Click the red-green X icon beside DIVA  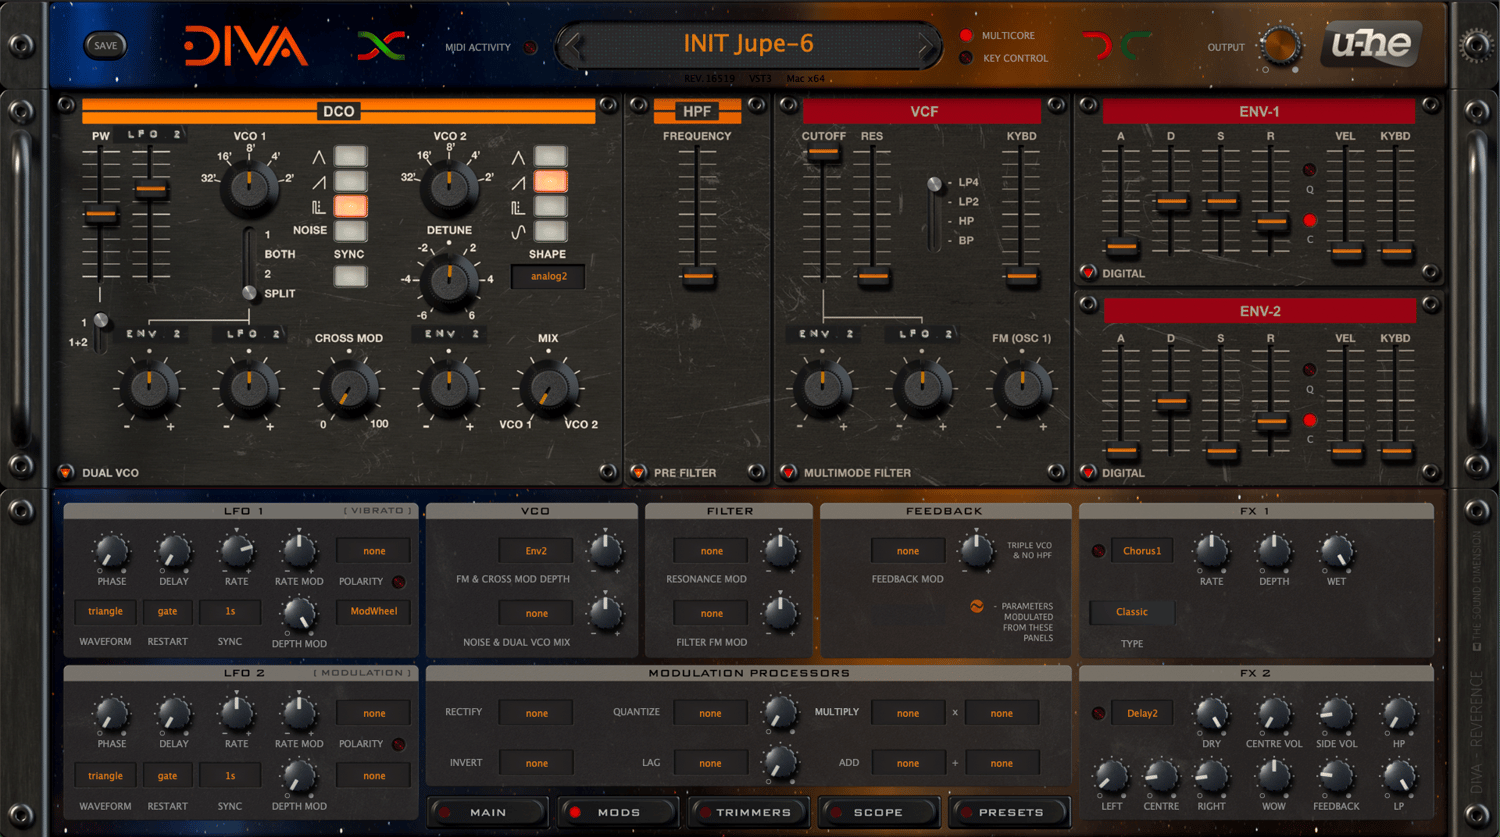point(381,46)
